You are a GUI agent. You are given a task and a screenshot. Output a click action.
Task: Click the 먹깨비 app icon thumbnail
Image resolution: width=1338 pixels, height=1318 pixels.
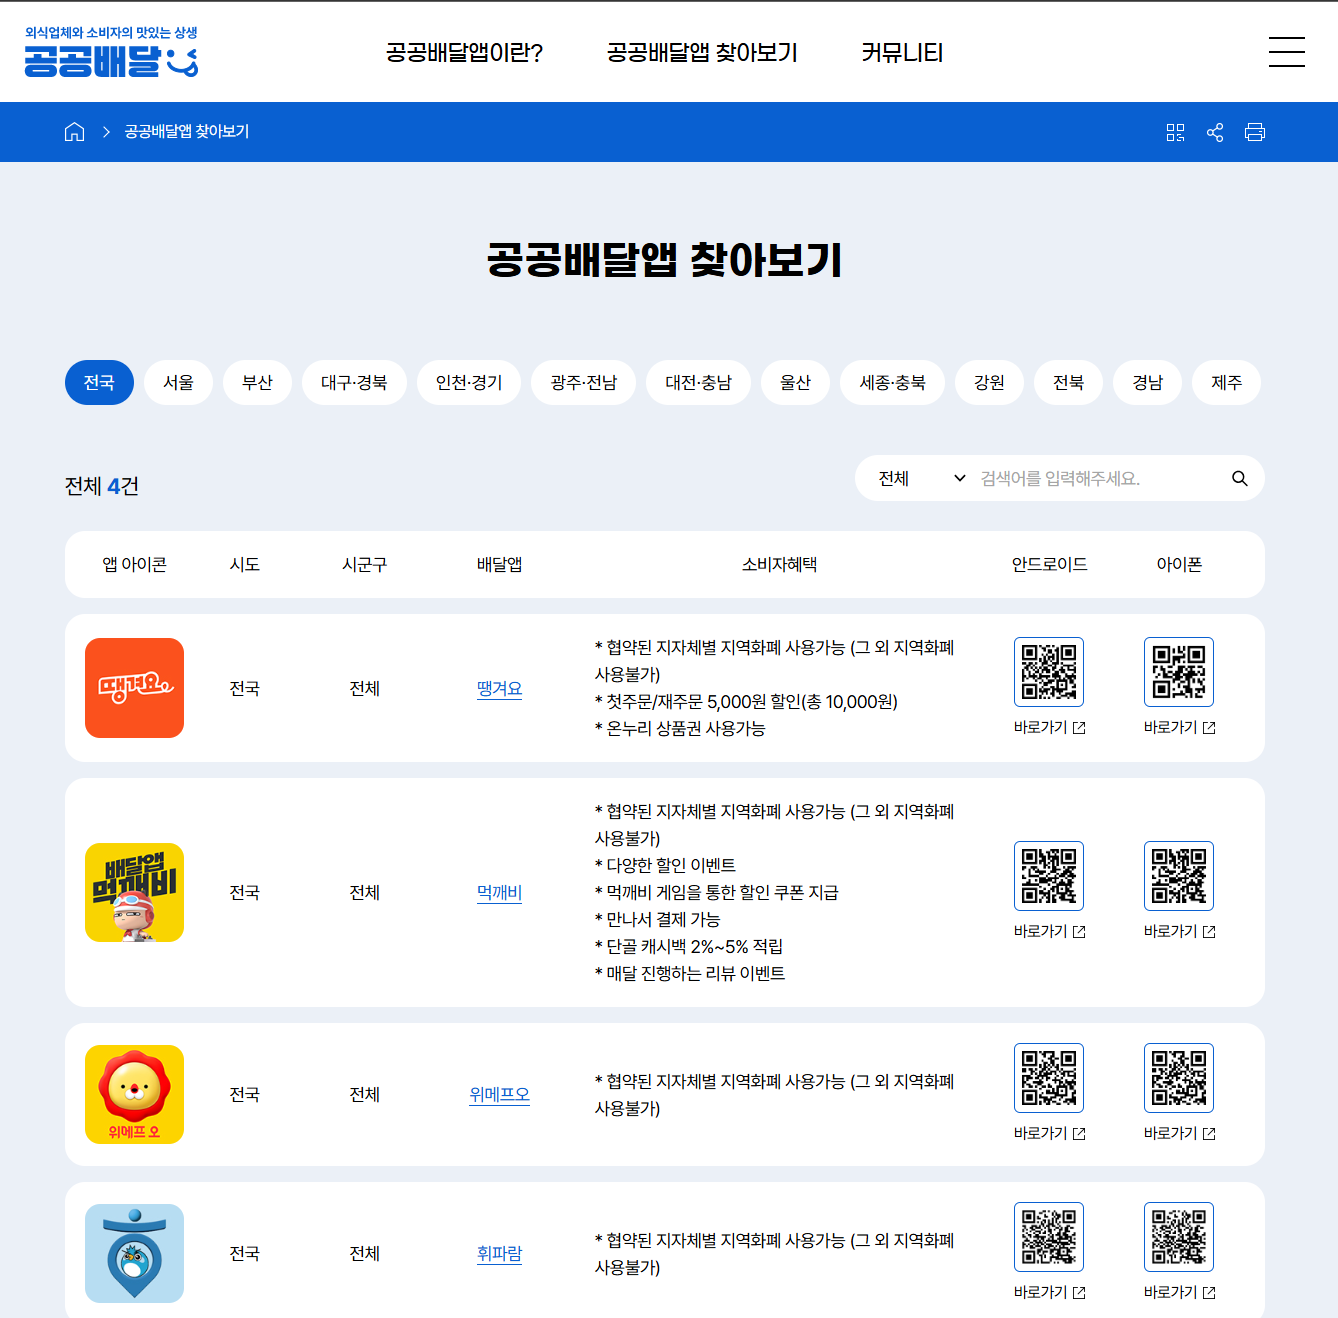coord(134,892)
